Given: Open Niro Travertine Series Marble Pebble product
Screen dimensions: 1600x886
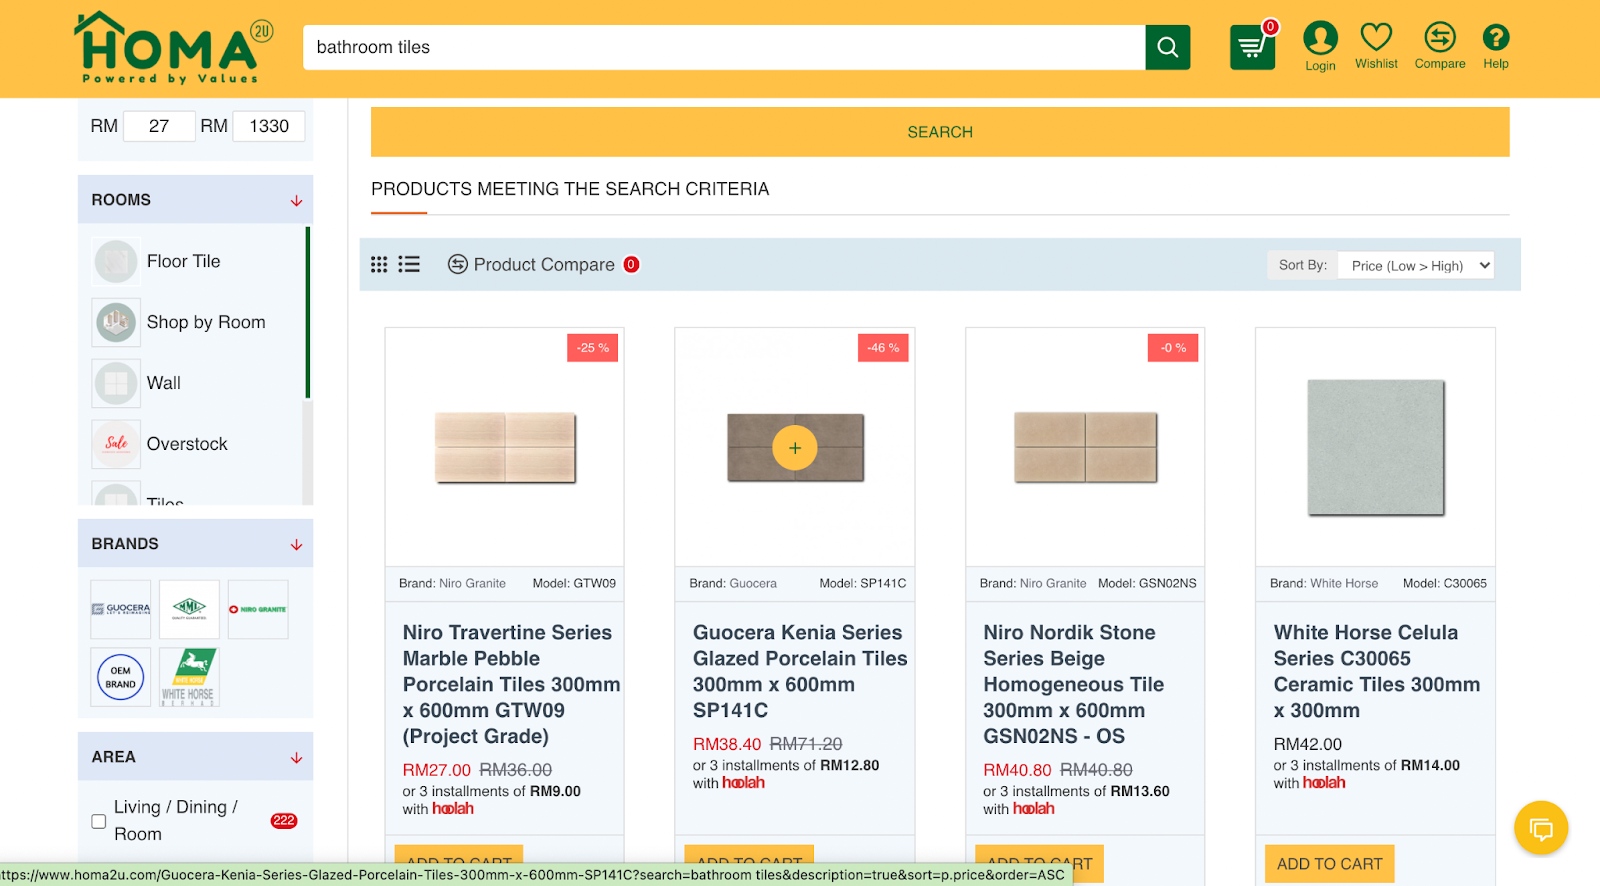Looking at the screenshot, I should coord(511,684).
